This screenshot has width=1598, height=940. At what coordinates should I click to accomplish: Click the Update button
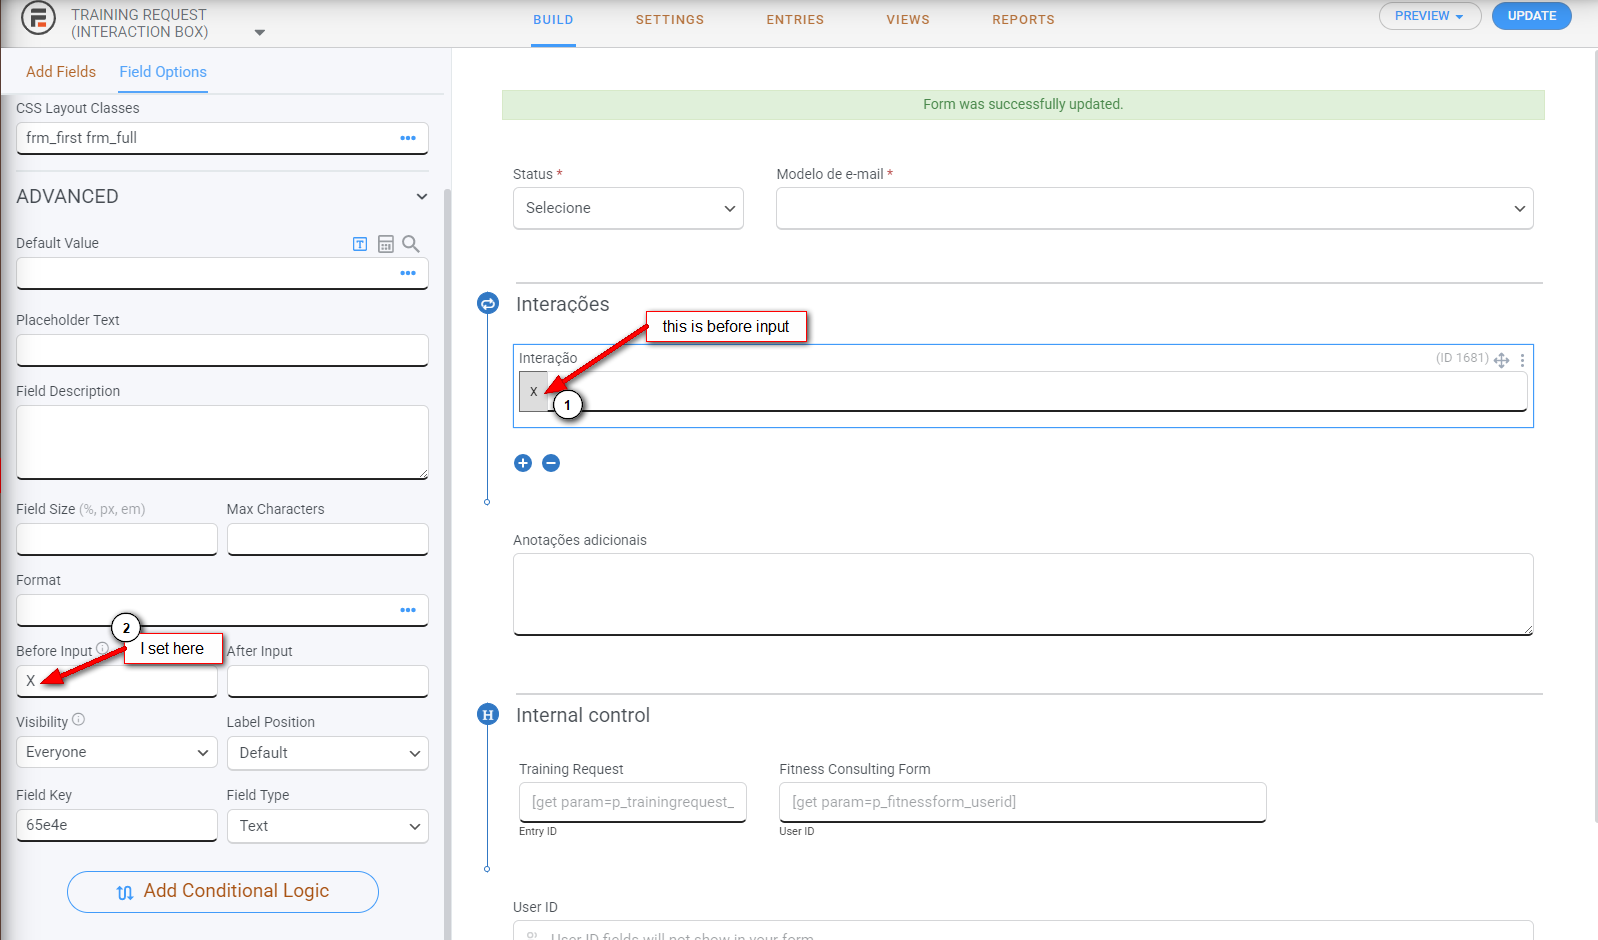(1531, 16)
